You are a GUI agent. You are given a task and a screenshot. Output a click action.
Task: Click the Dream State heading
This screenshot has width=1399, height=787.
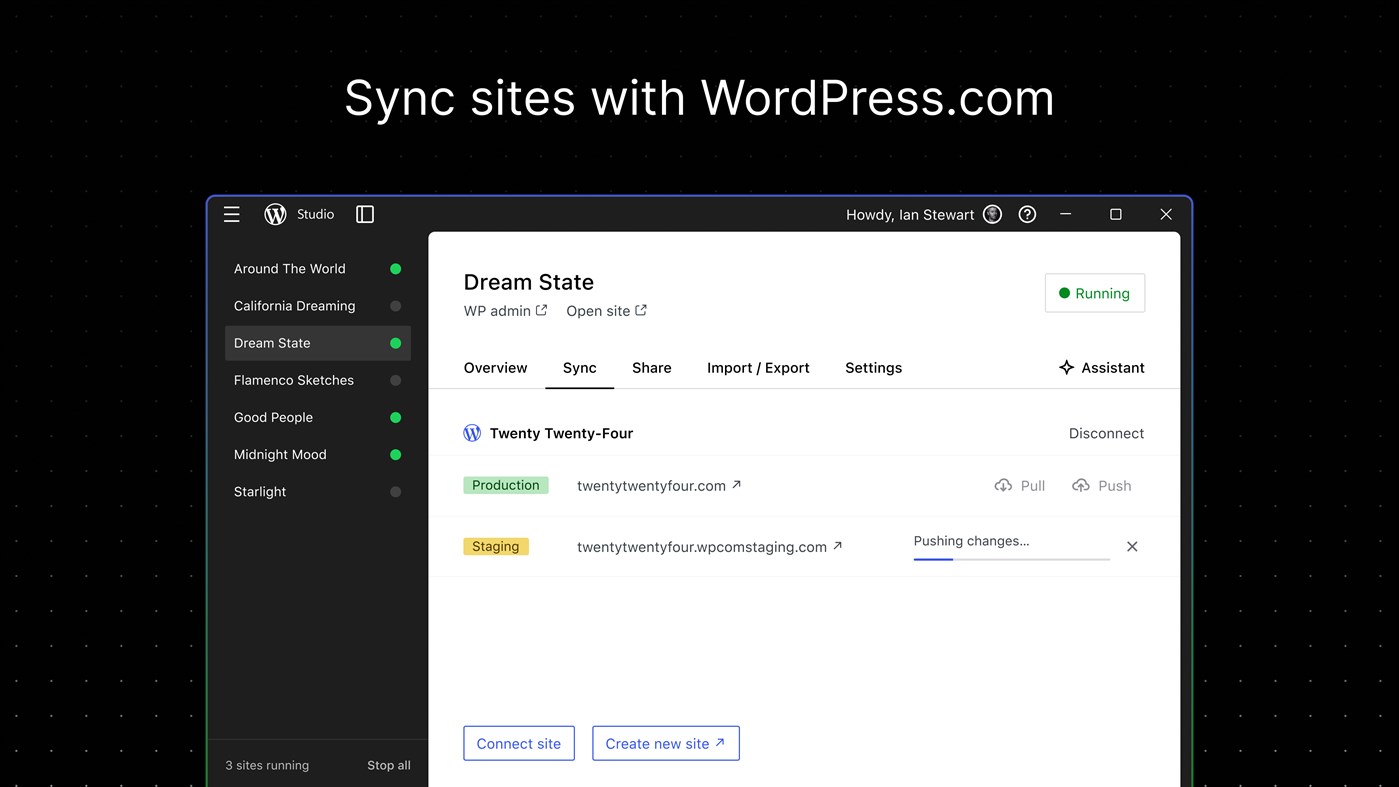coord(529,282)
